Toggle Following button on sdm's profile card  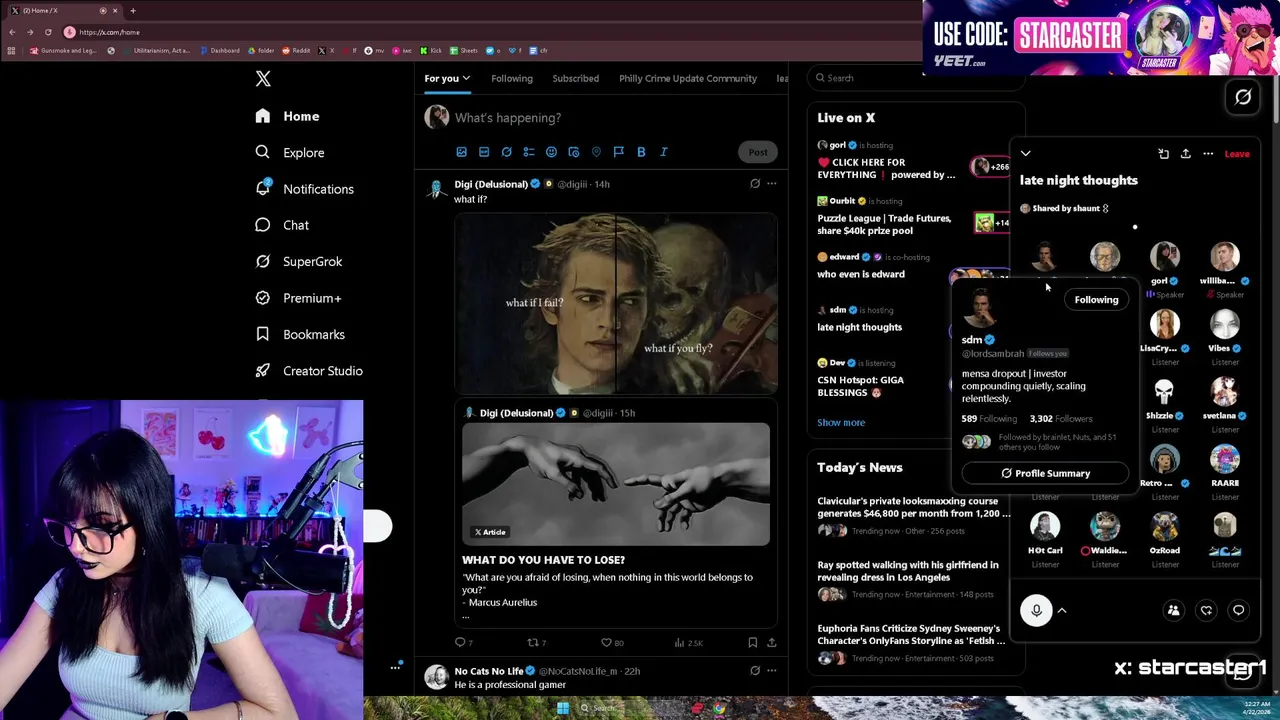coord(1096,300)
